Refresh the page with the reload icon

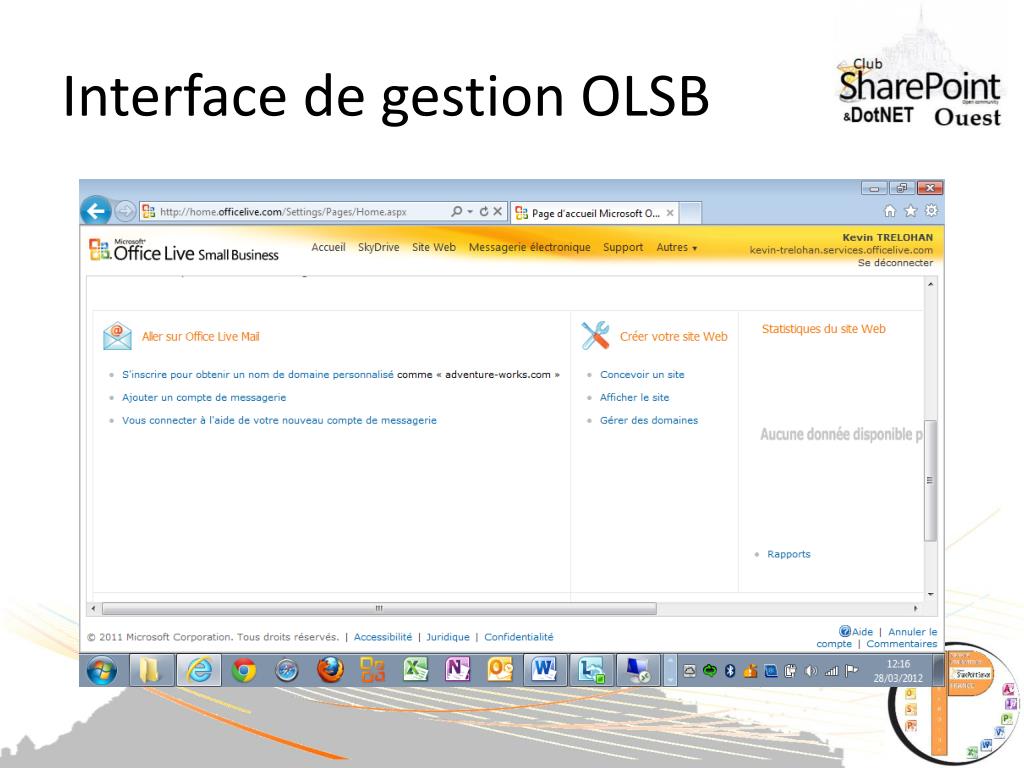pyautogui.click(x=484, y=211)
